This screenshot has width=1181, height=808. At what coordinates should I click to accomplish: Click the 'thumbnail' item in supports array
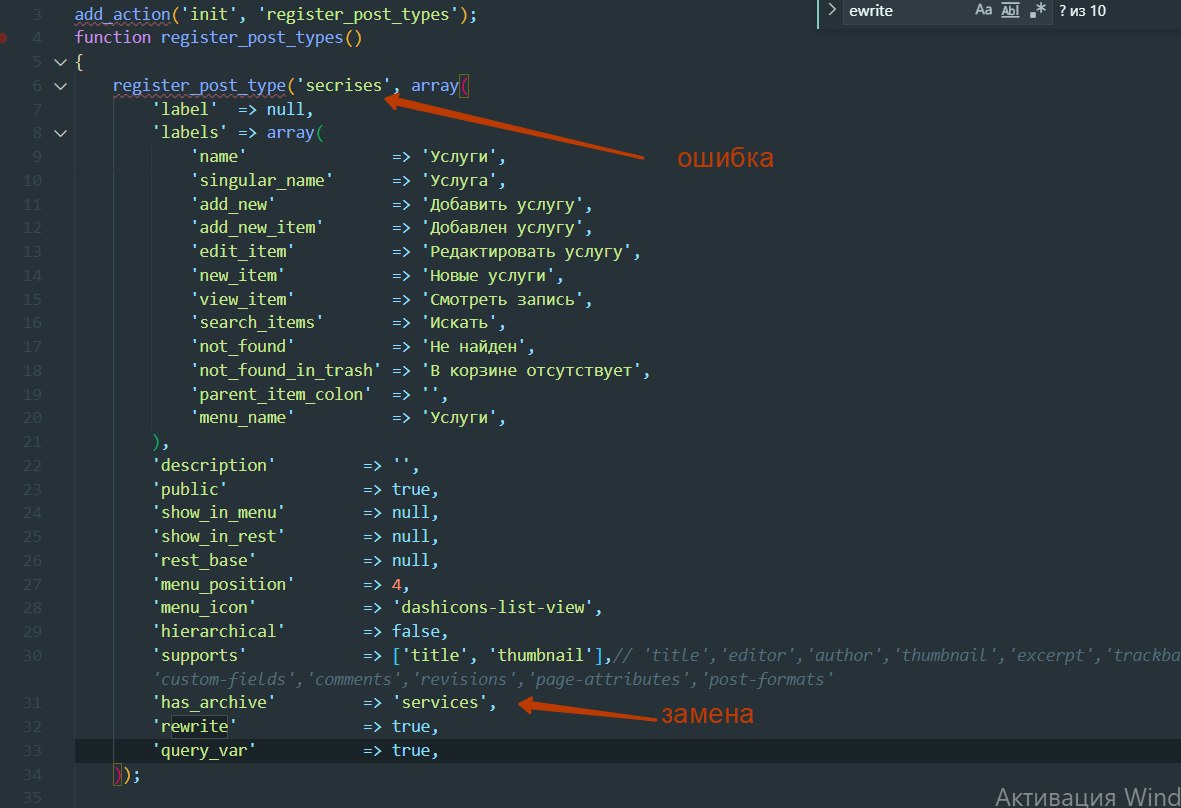pyautogui.click(x=540, y=656)
